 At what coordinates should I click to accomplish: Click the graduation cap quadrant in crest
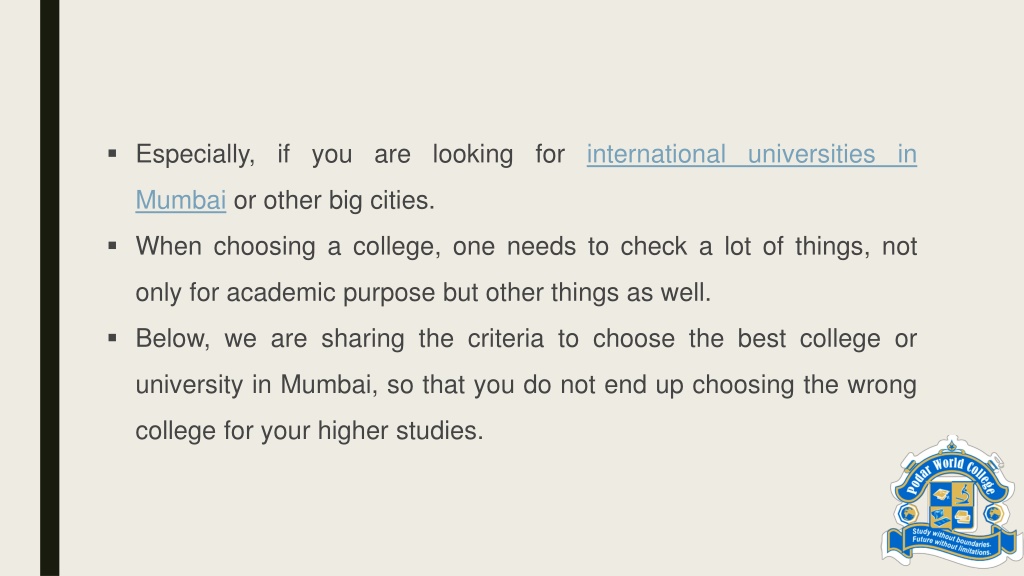(941, 494)
